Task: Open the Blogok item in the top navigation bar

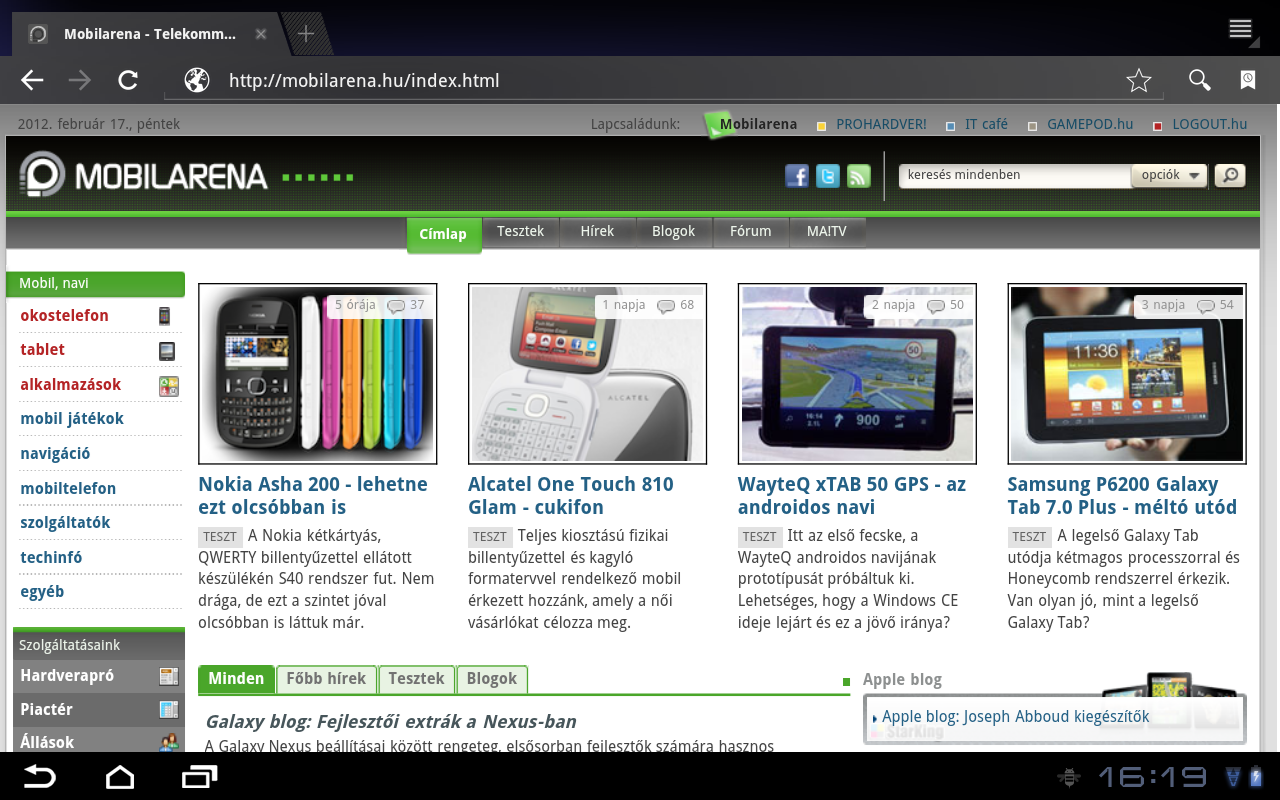Action: [x=673, y=231]
